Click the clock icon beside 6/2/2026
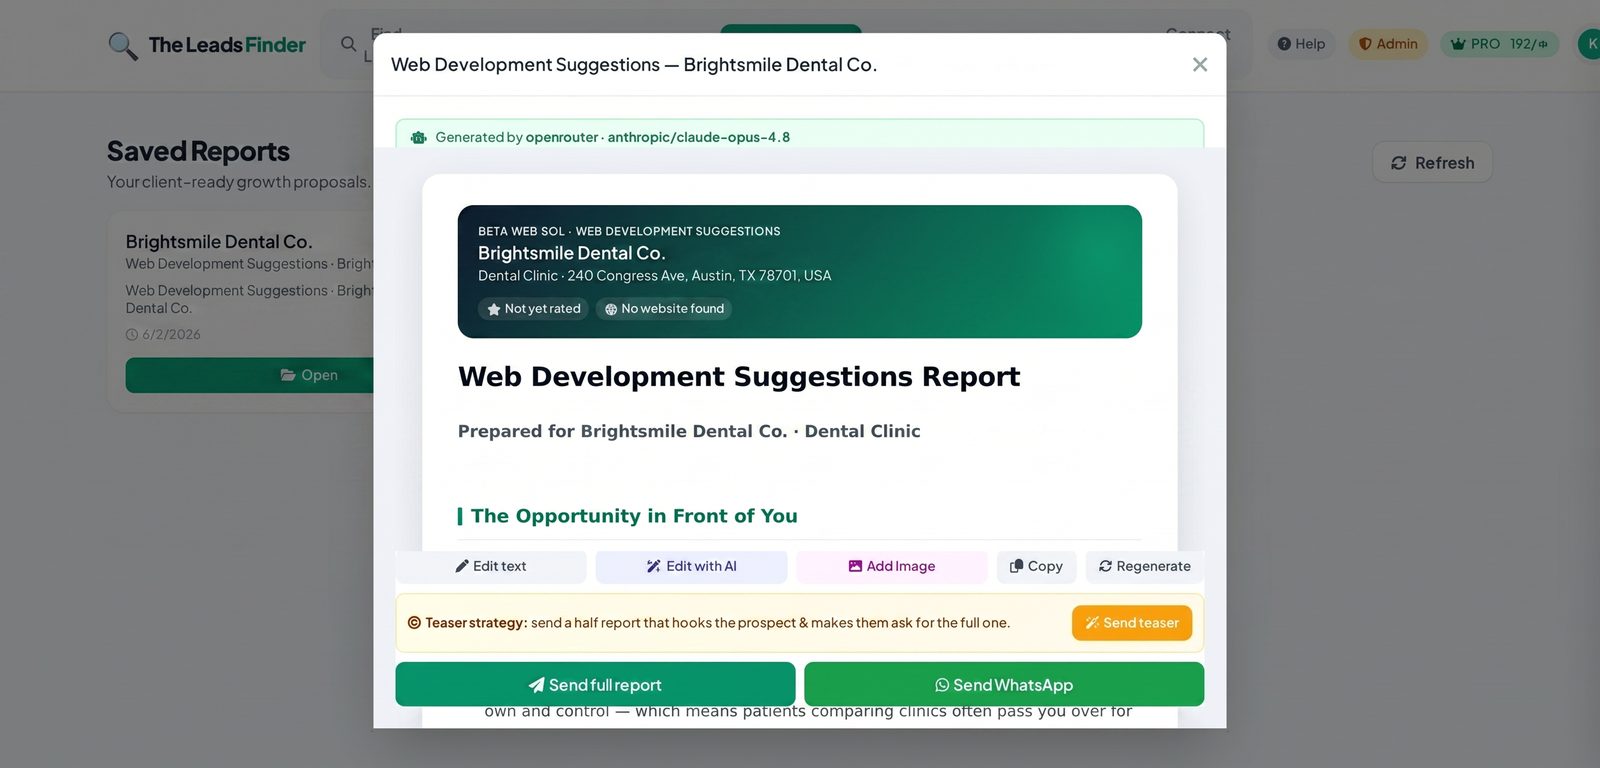Image resolution: width=1600 pixels, height=768 pixels. click(x=132, y=335)
